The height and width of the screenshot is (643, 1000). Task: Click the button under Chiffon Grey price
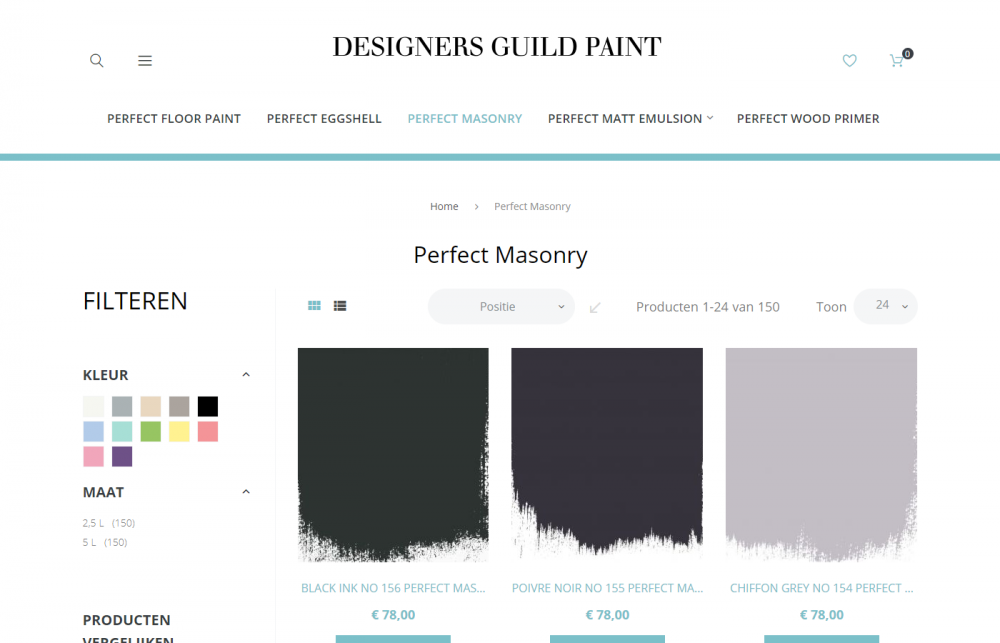click(821, 639)
